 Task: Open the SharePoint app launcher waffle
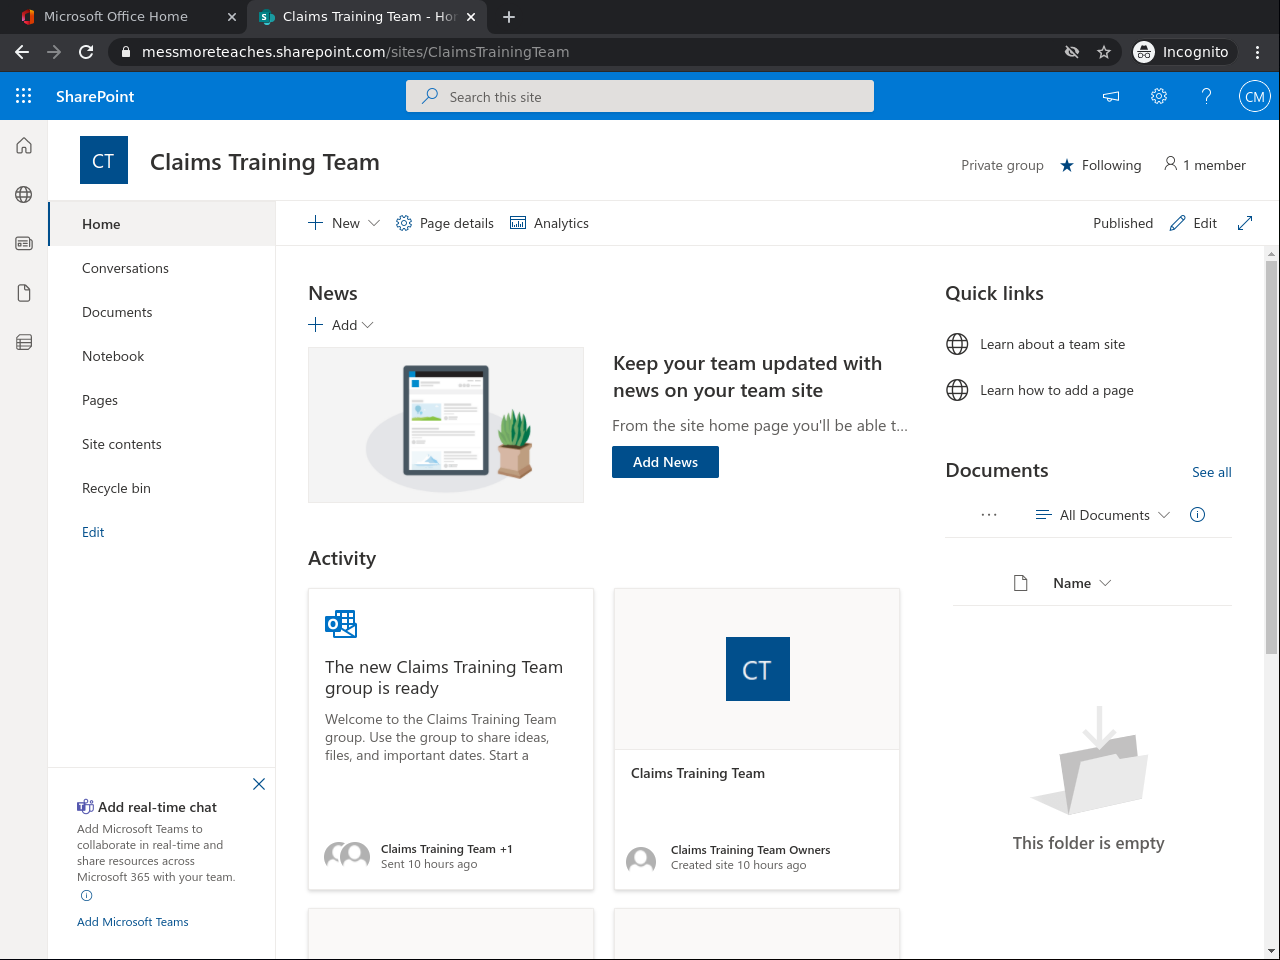pyautogui.click(x=24, y=96)
